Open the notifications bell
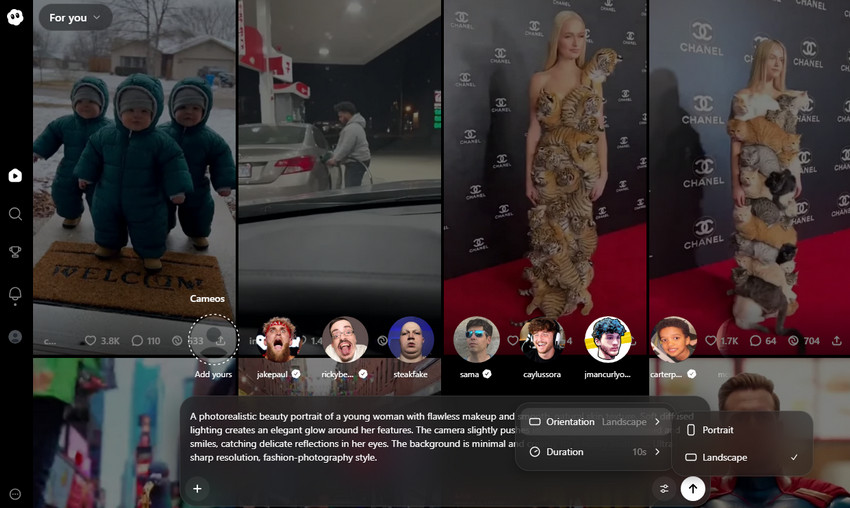850x508 pixels. [15, 294]
